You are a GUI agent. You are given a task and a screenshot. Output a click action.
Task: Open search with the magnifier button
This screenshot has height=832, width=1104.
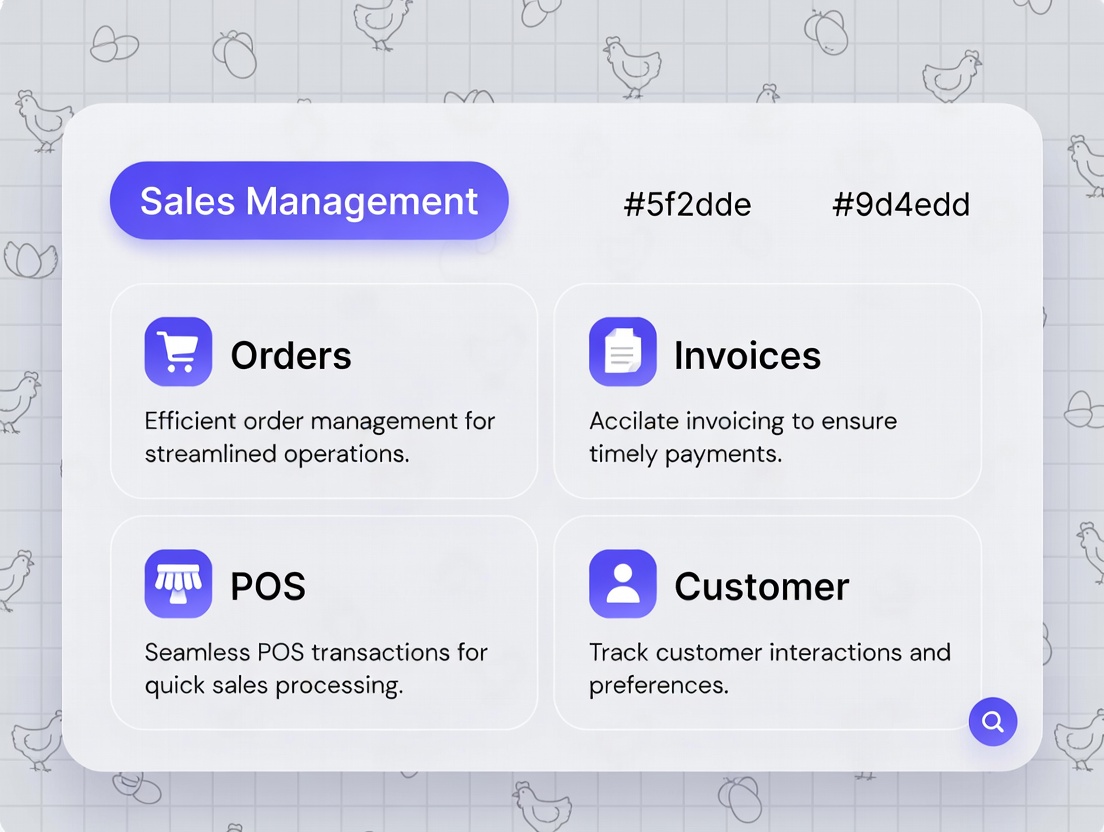(x=992, y=721)
